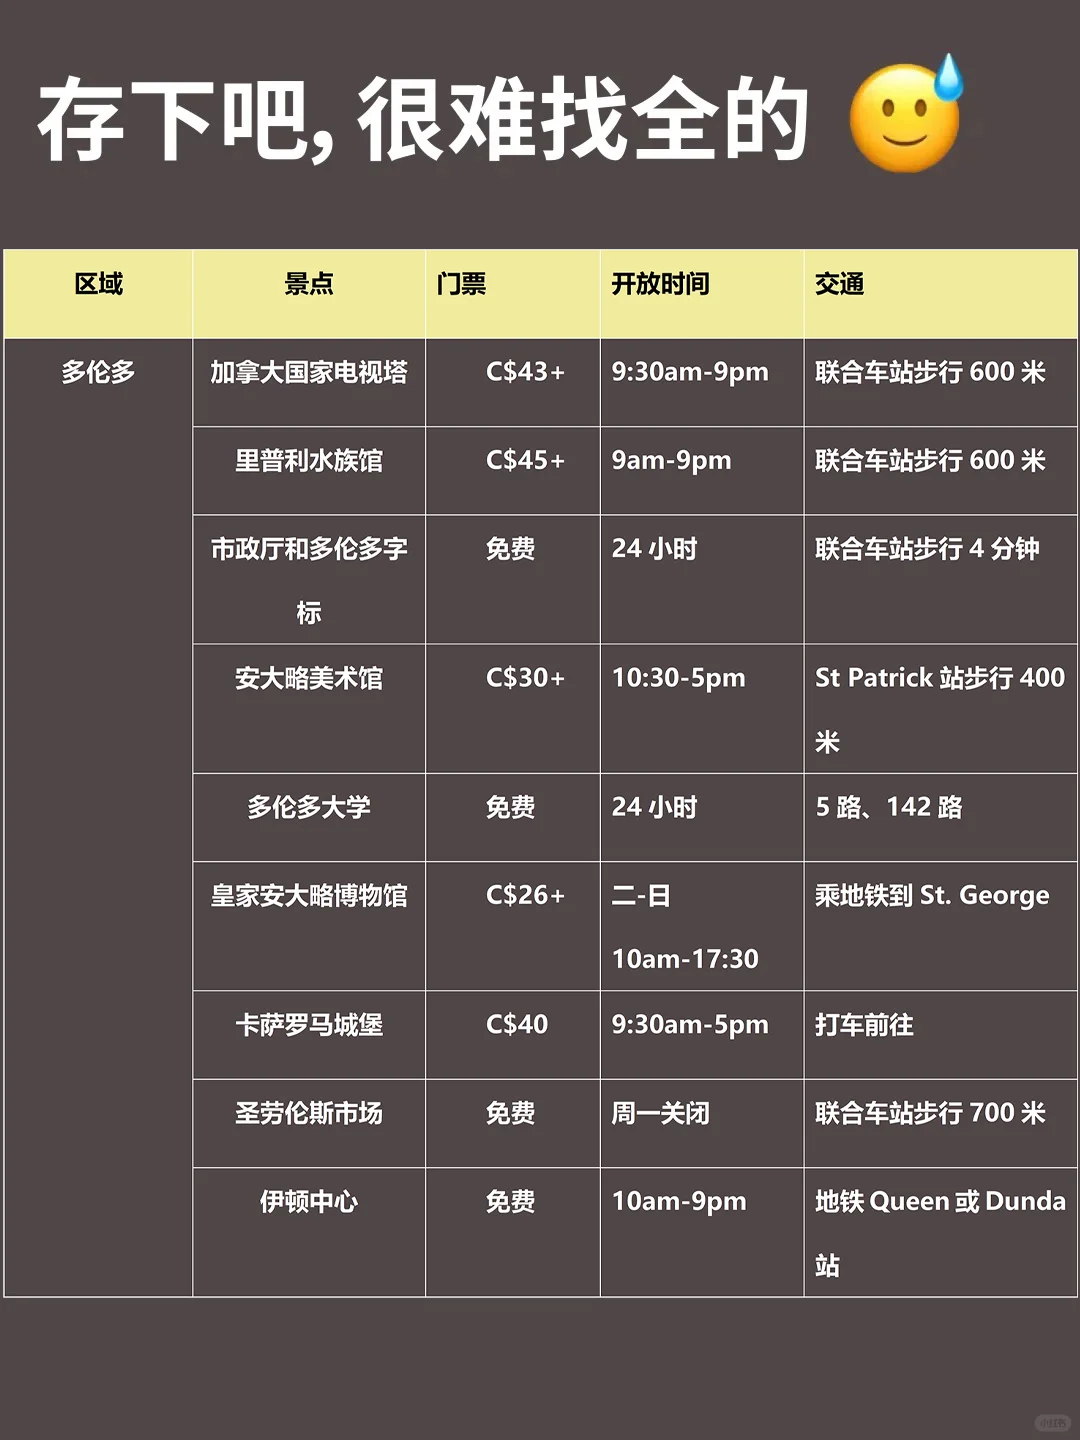Select the 乘地铁到 St. George transit cell
This screenshot has width=1080, height=1440.
point(930,895)
